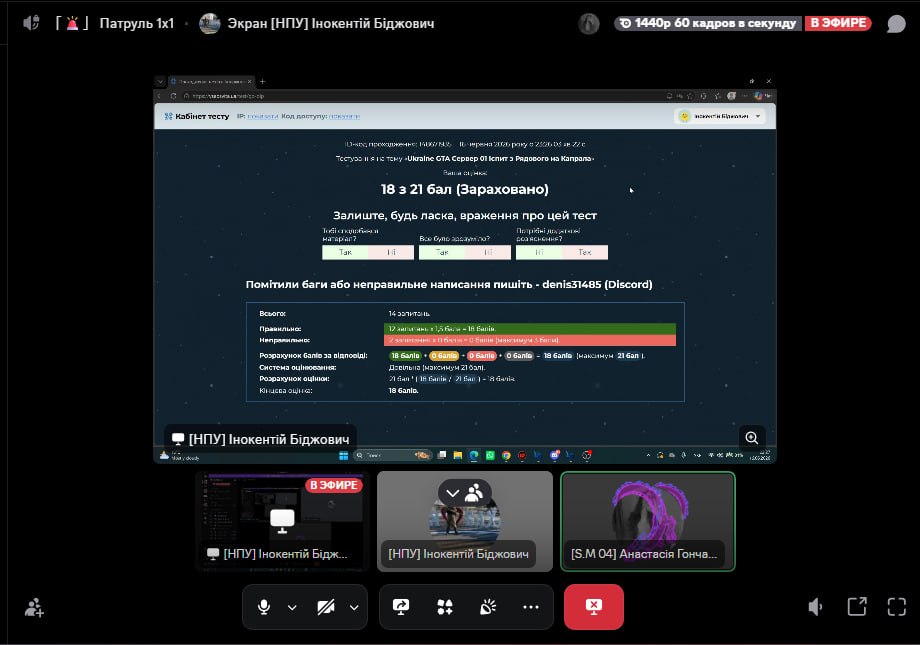The height and width of the screenshot is (645, 920).
Task: Click the 1440p 60 fps stream quality badge
Action: click(708, 23)
